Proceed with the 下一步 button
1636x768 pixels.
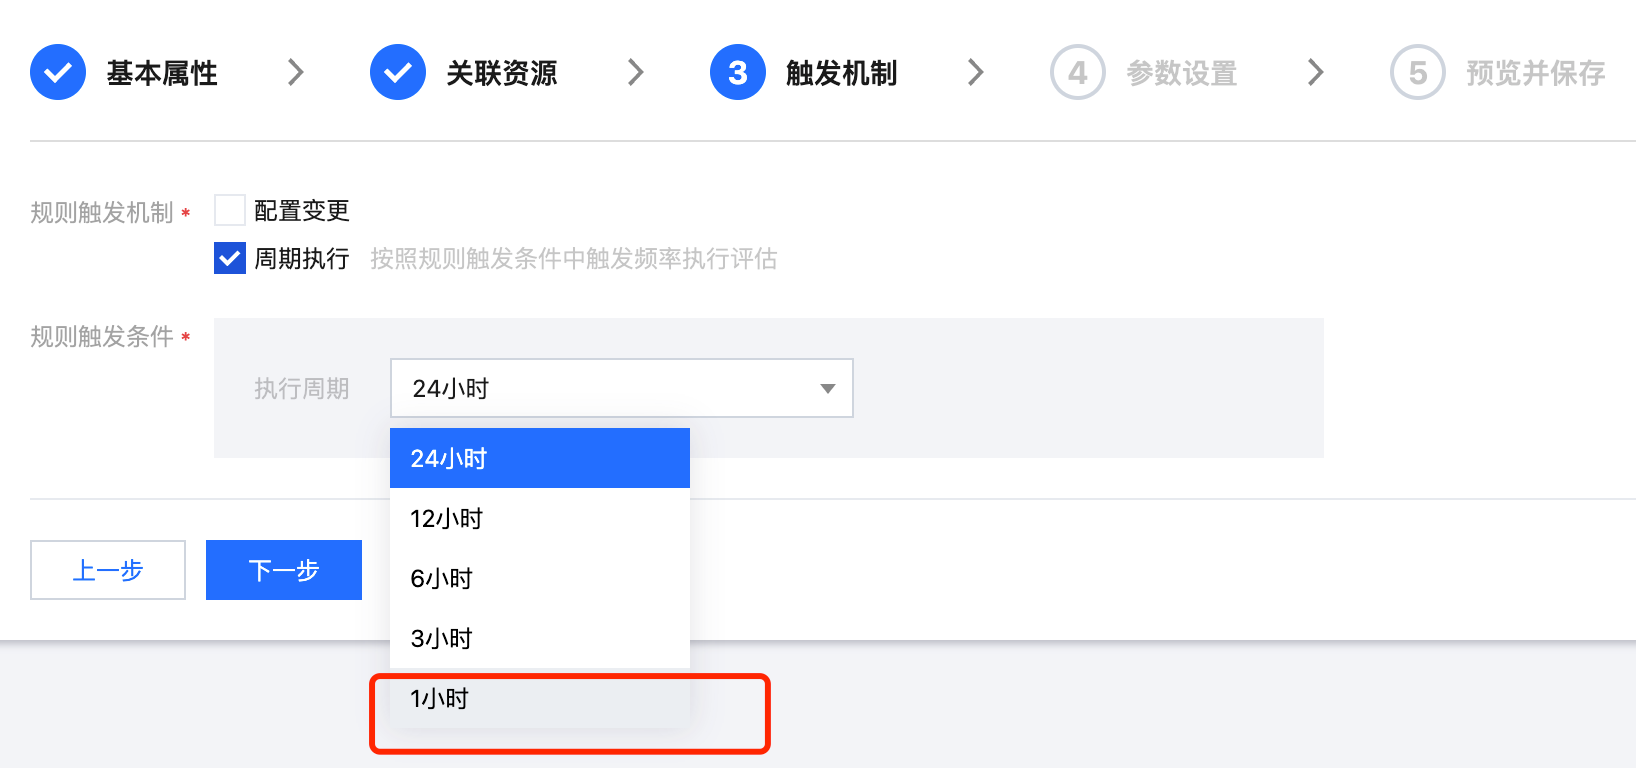pyautogui.click(x=284, y=570)
